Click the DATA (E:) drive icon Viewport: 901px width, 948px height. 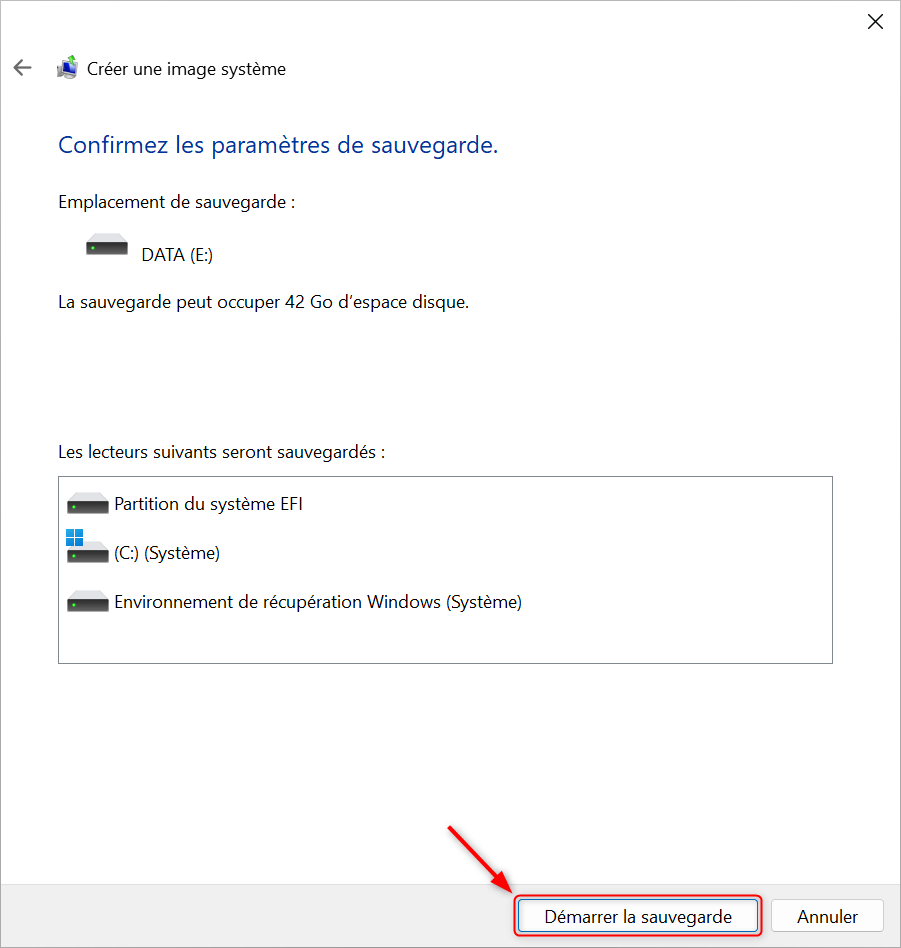coord(107,245)
